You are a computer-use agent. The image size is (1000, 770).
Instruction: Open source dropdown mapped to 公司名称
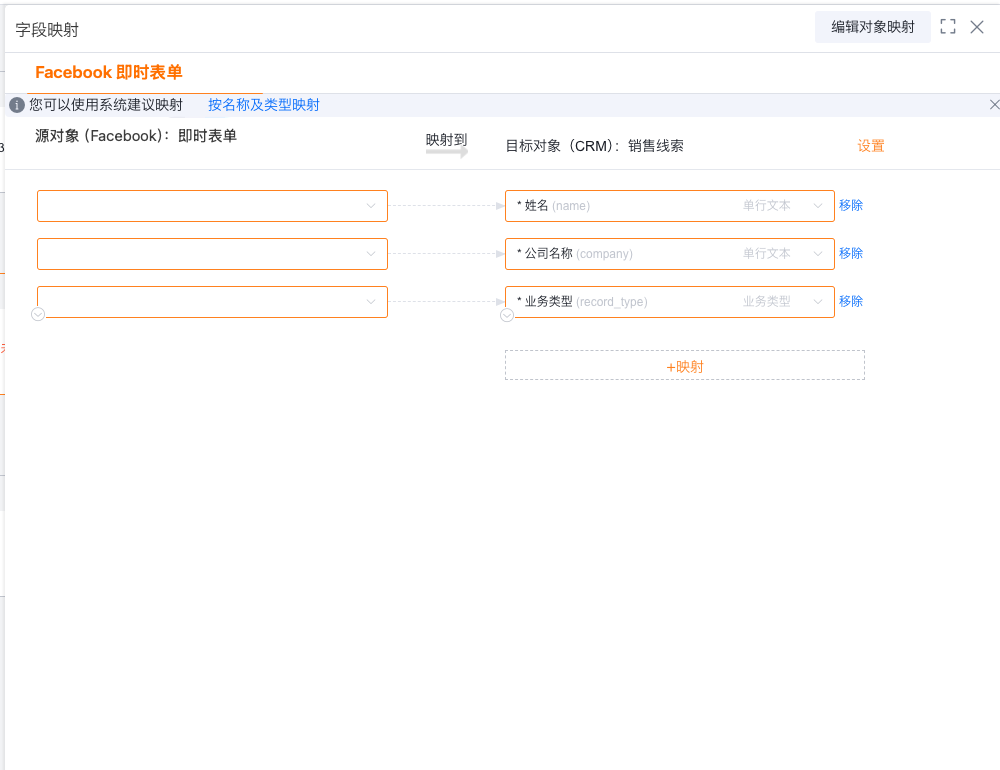tap(212, 254)
